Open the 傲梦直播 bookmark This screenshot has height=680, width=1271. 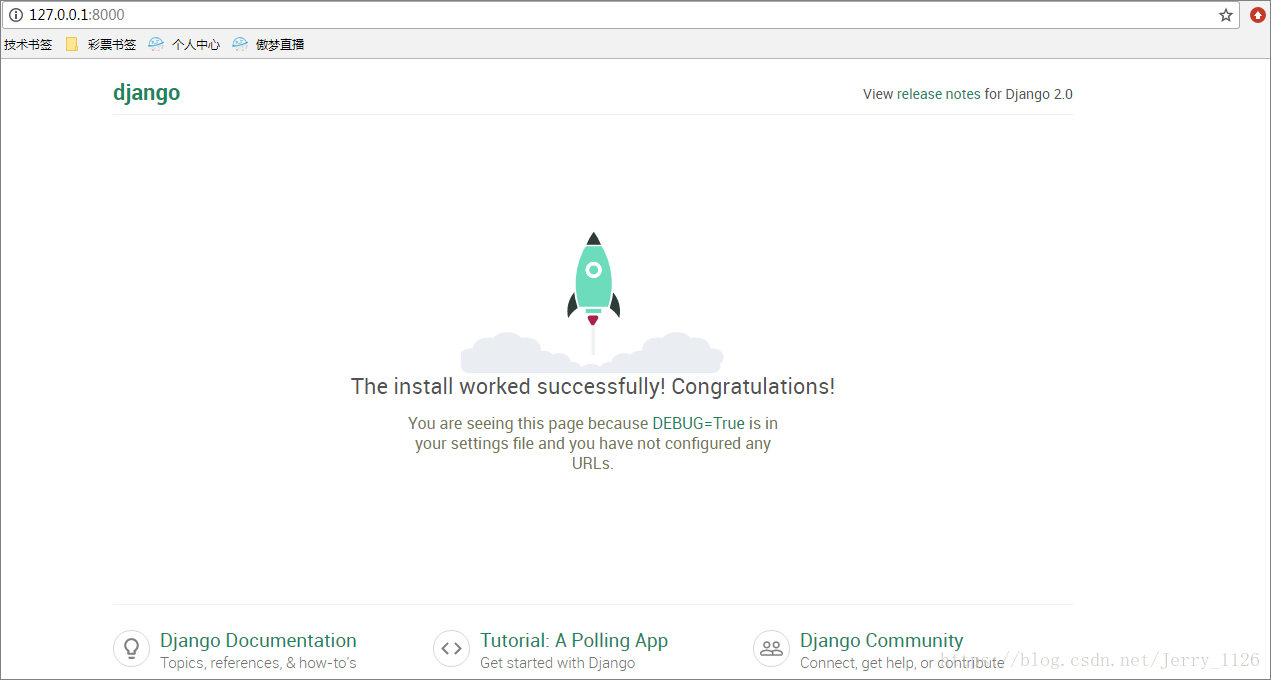click(x=280, y=44)
